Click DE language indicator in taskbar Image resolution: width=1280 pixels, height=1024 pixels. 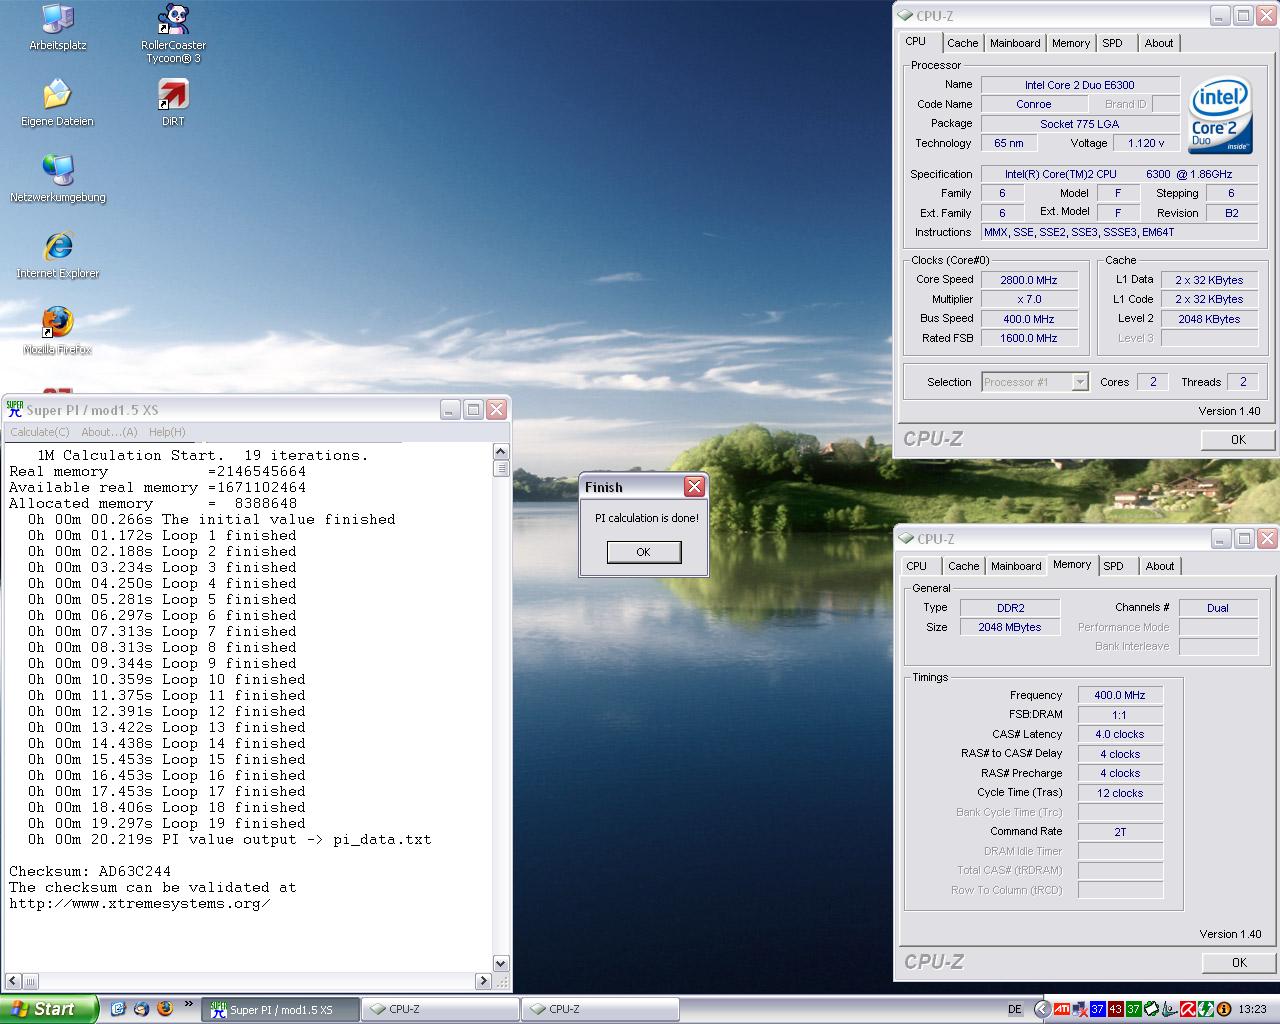point(1015,1010)
